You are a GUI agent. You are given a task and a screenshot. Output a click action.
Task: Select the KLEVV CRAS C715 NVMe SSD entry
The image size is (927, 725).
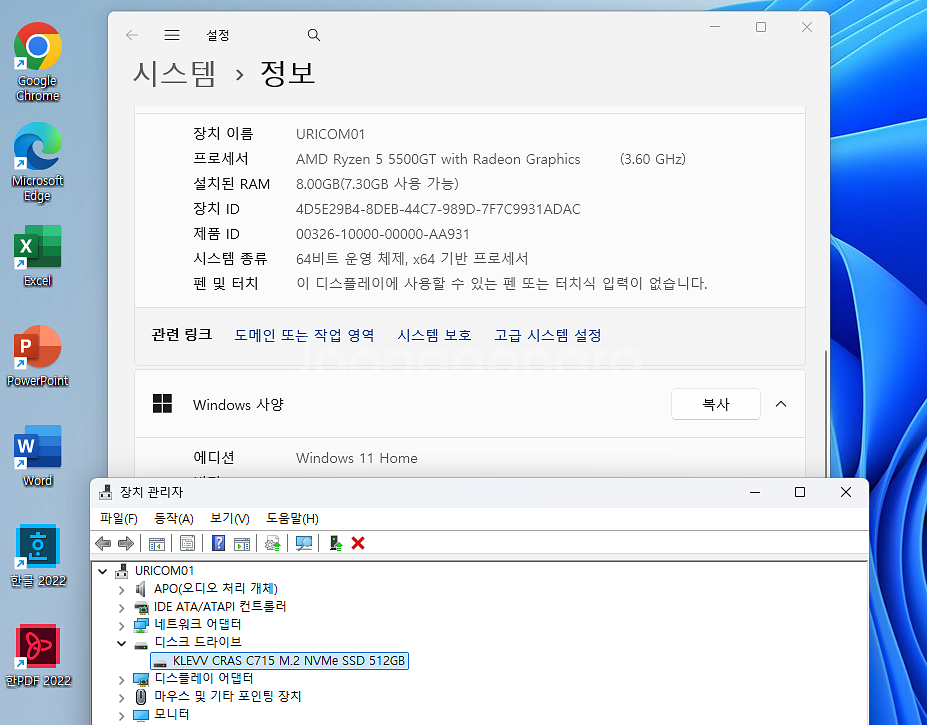tap(280, 660)
